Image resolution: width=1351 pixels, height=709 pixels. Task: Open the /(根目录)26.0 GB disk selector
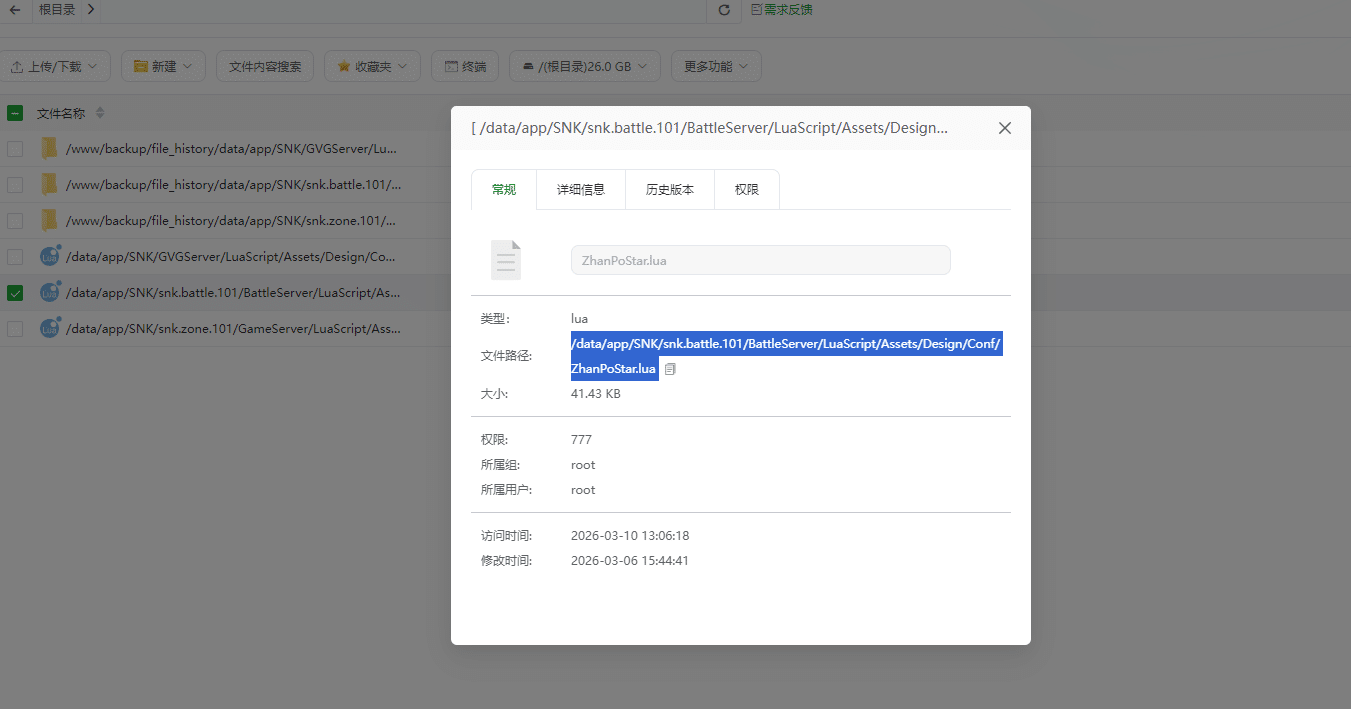(x=584, y=65)
